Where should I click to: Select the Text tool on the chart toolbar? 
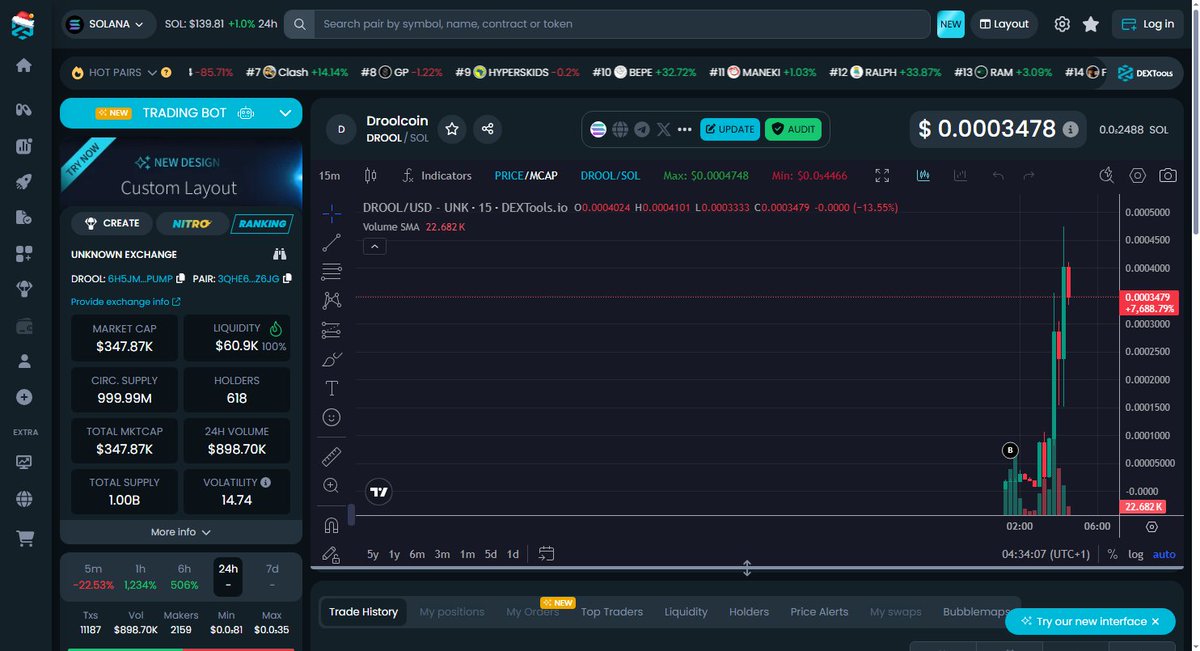330,387
